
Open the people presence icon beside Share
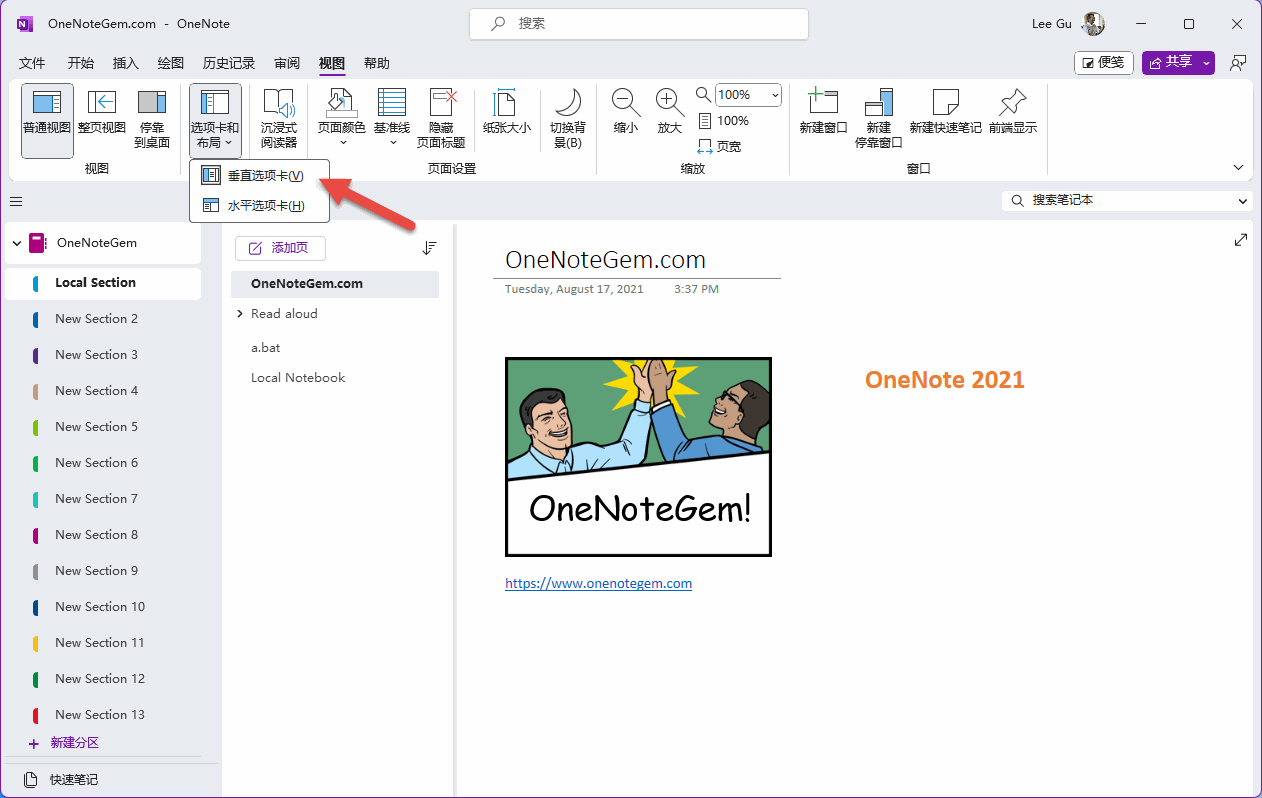point(1238,63)
